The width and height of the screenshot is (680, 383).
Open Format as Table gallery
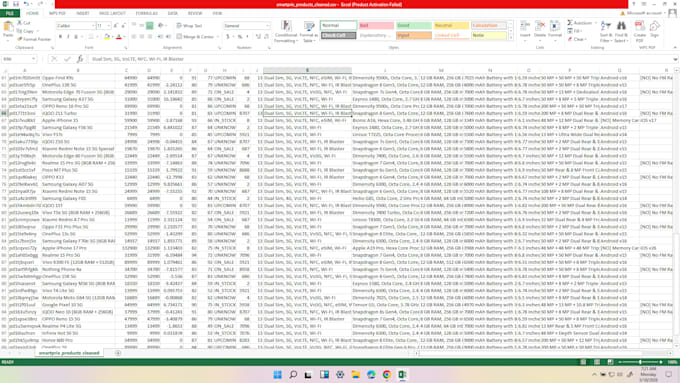pyautogui.click(x=309, y=32)
